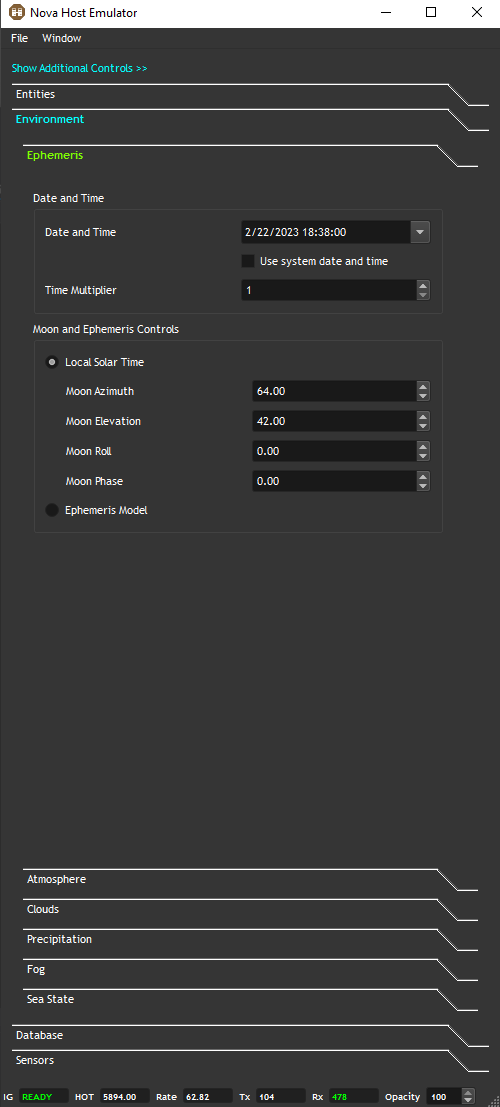The width and height of the screenshot is (500, 1107).
Task: Select Ephemeris Model radio option
Action: tap(52, 510)
